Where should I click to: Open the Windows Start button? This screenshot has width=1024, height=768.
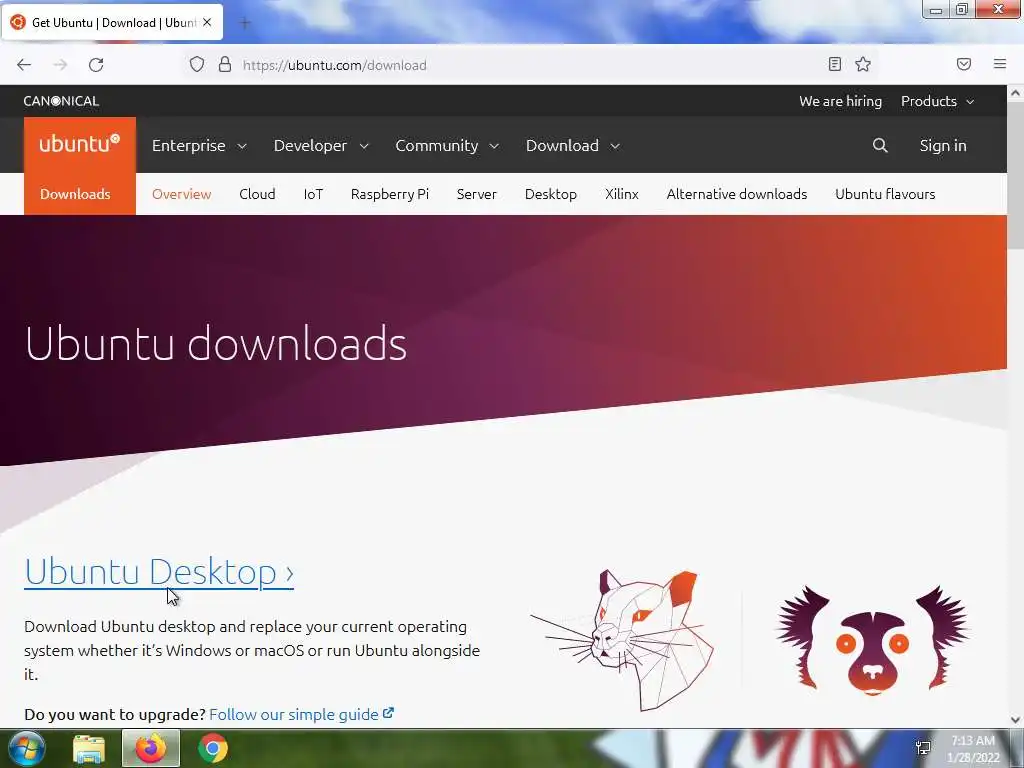(27, 748)
